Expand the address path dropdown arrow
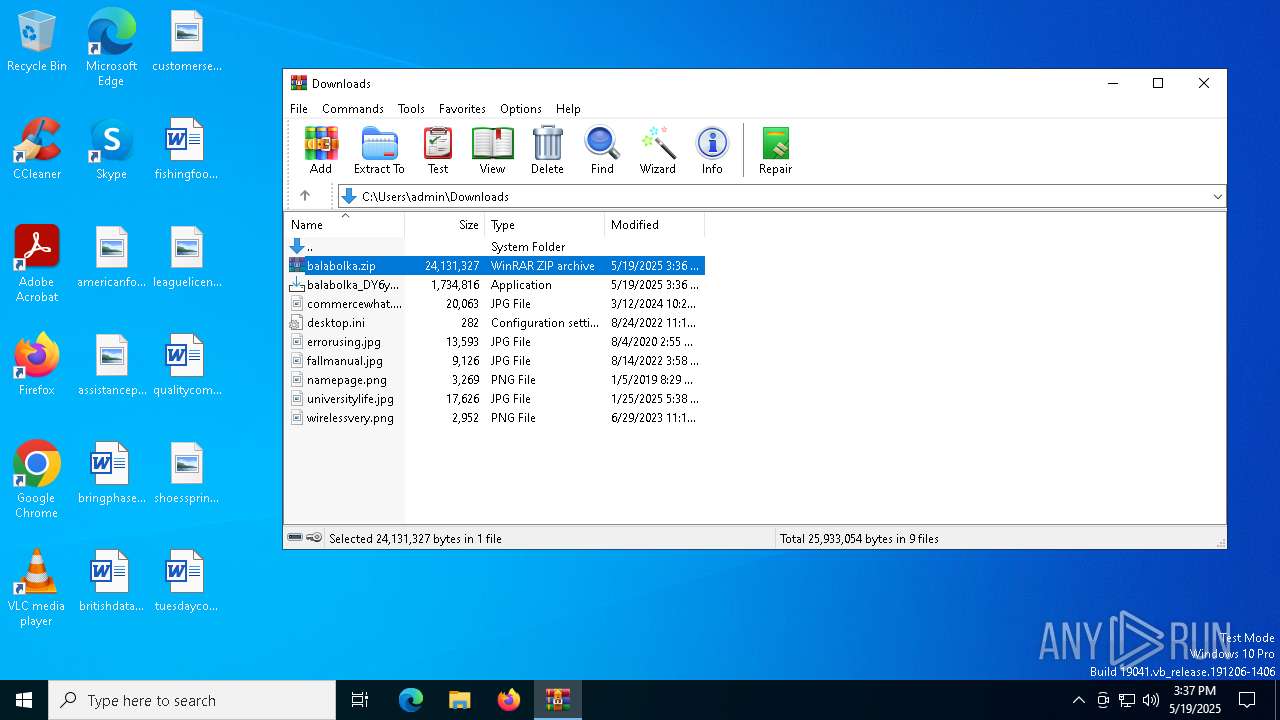1280x720 pixels. coord(1217,196)
